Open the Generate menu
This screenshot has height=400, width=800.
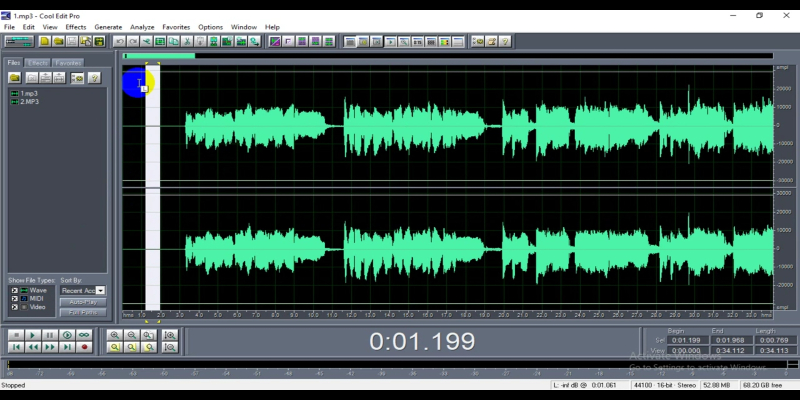[x=108, y=27]
